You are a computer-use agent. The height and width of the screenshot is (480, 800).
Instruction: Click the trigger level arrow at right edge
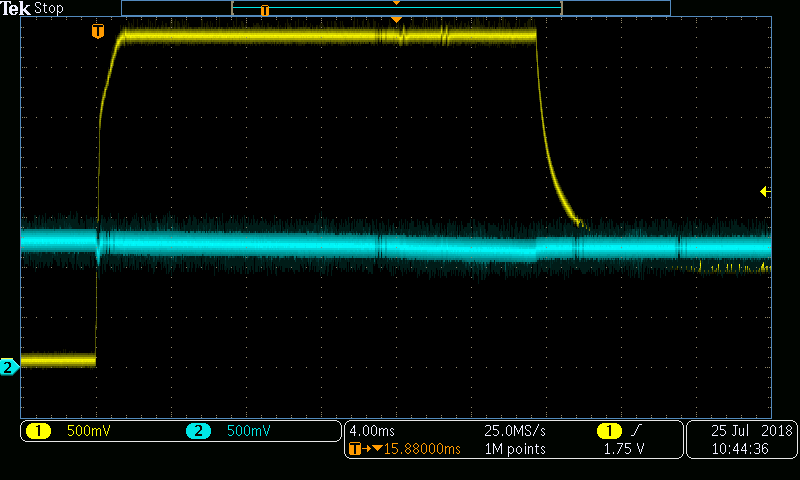point(765,191)
